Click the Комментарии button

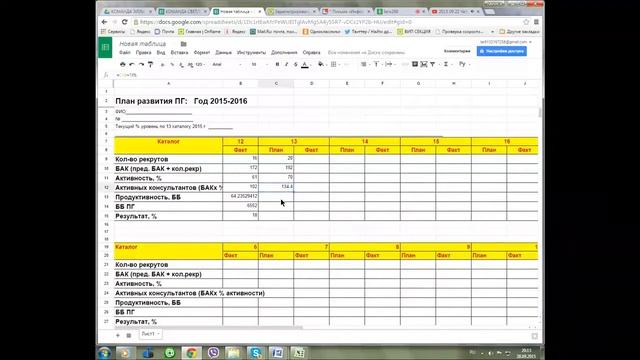(457, 51)
